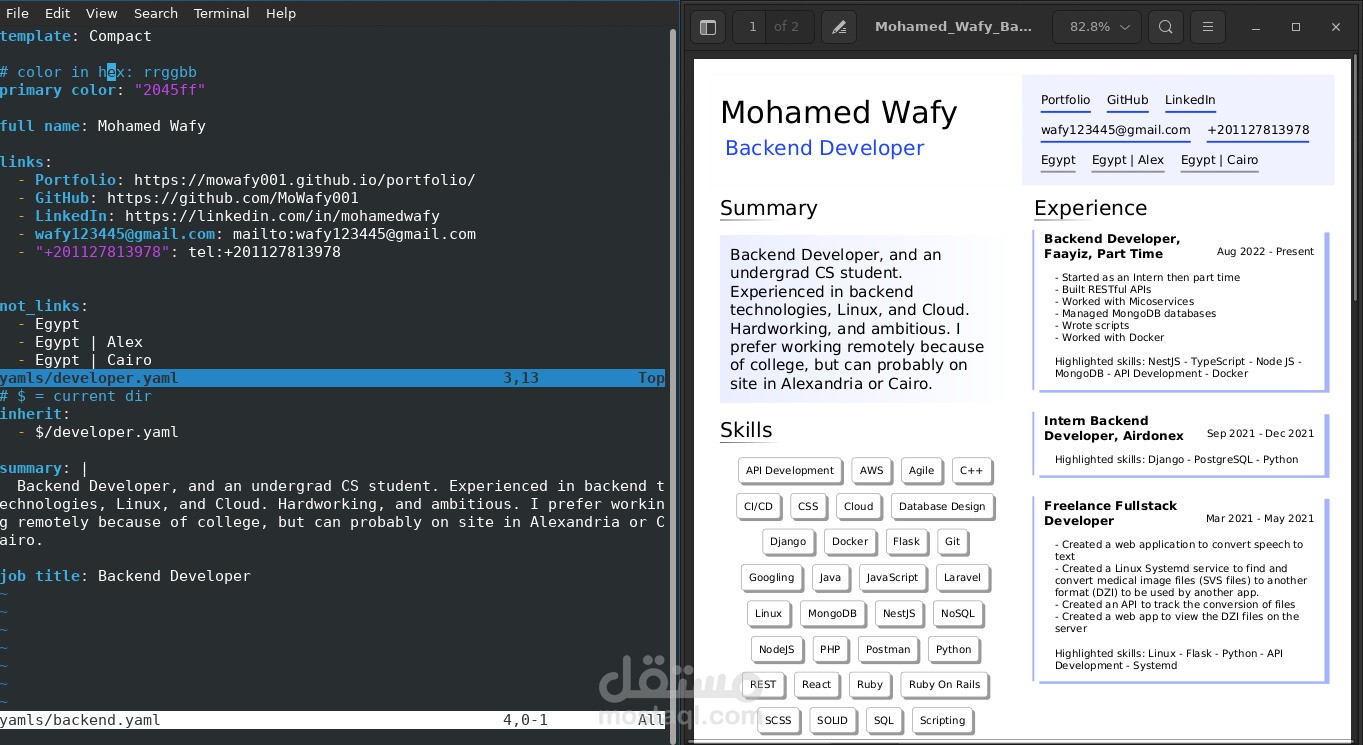Click the Freelance Fullstack Developer title
This screenshot has width=1363, height=745.
pyautogui.click(x=1110, y=513)
